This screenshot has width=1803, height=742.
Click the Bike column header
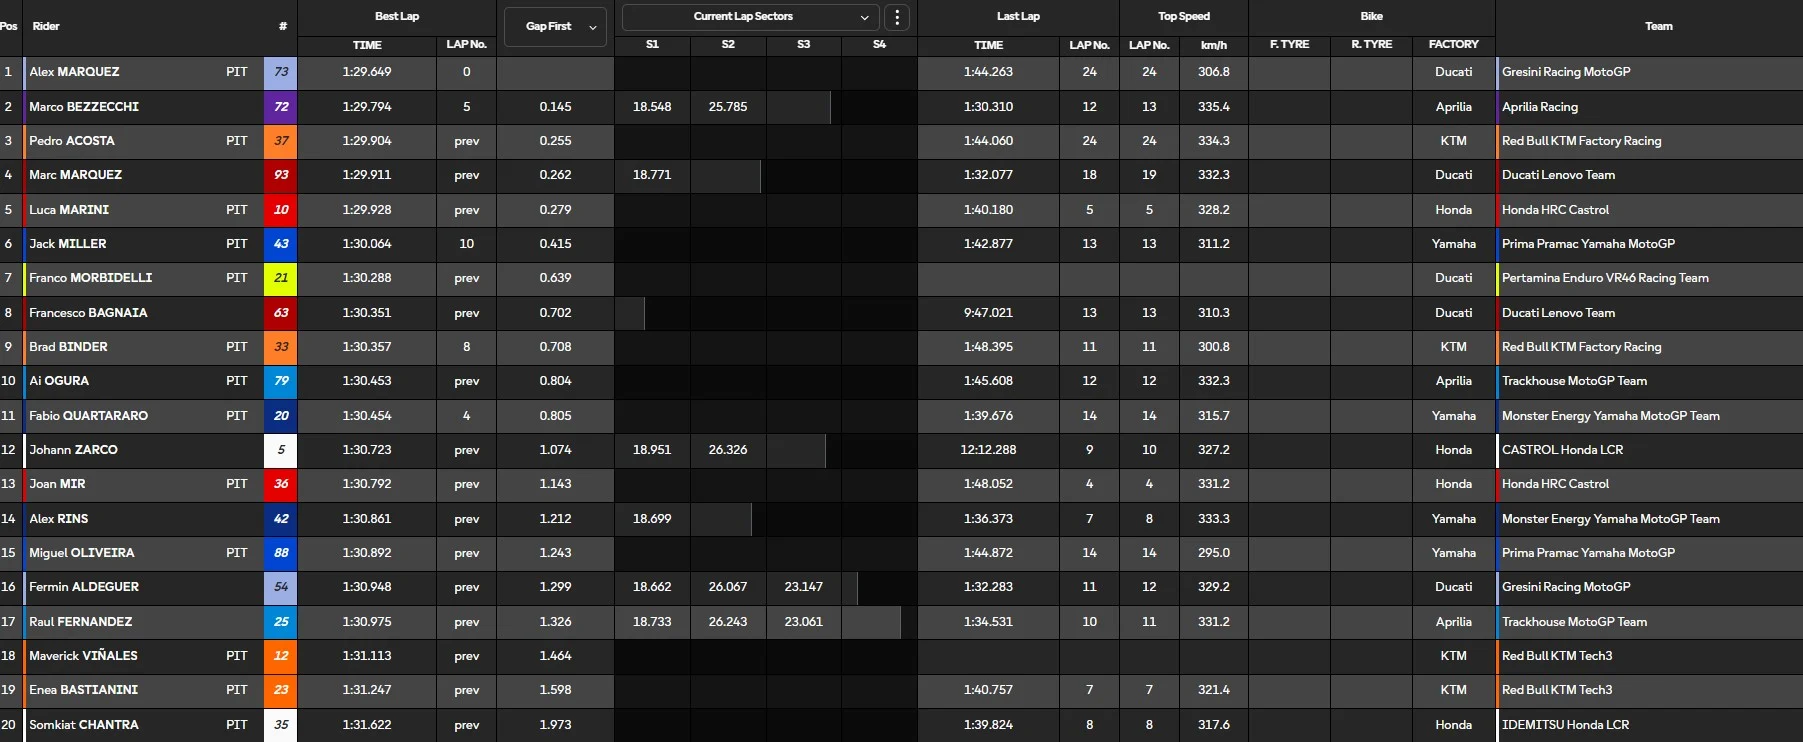[x=1372, y=17]
